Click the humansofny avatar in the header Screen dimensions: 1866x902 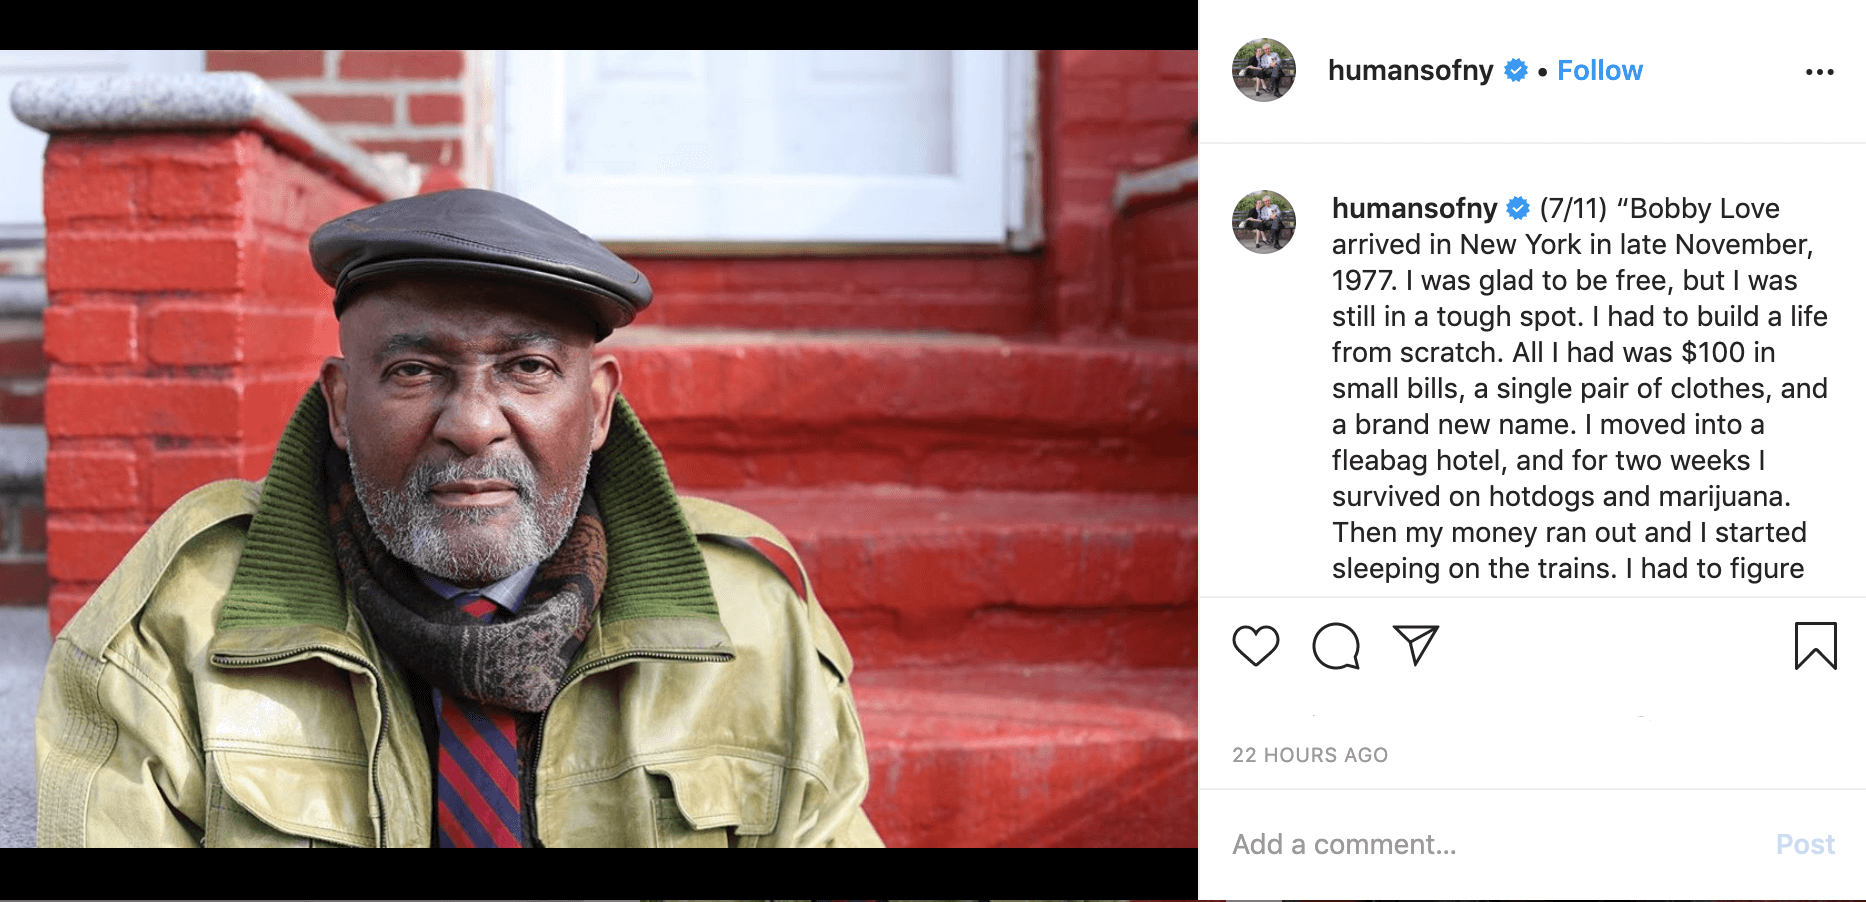(1264, 70)
